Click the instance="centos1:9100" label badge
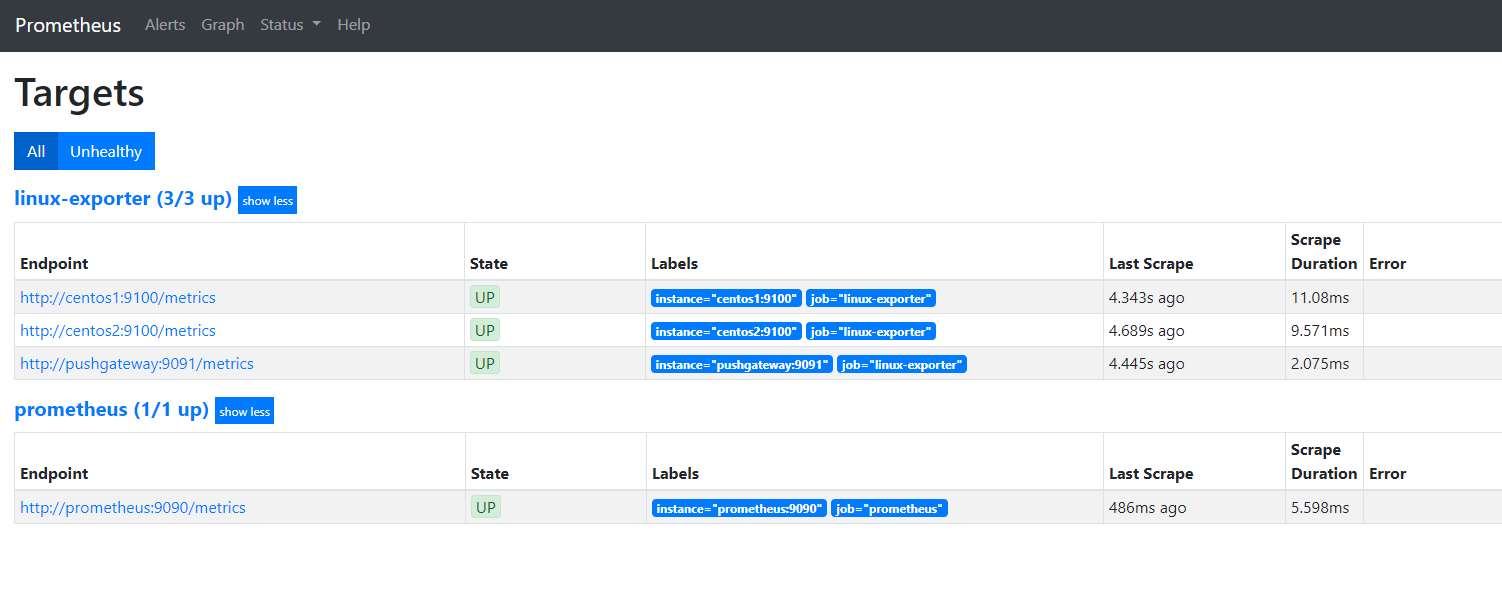Image resolution: width=1502 pixels, height=597 pixels. pyautogui.click(x=726, y=298)
